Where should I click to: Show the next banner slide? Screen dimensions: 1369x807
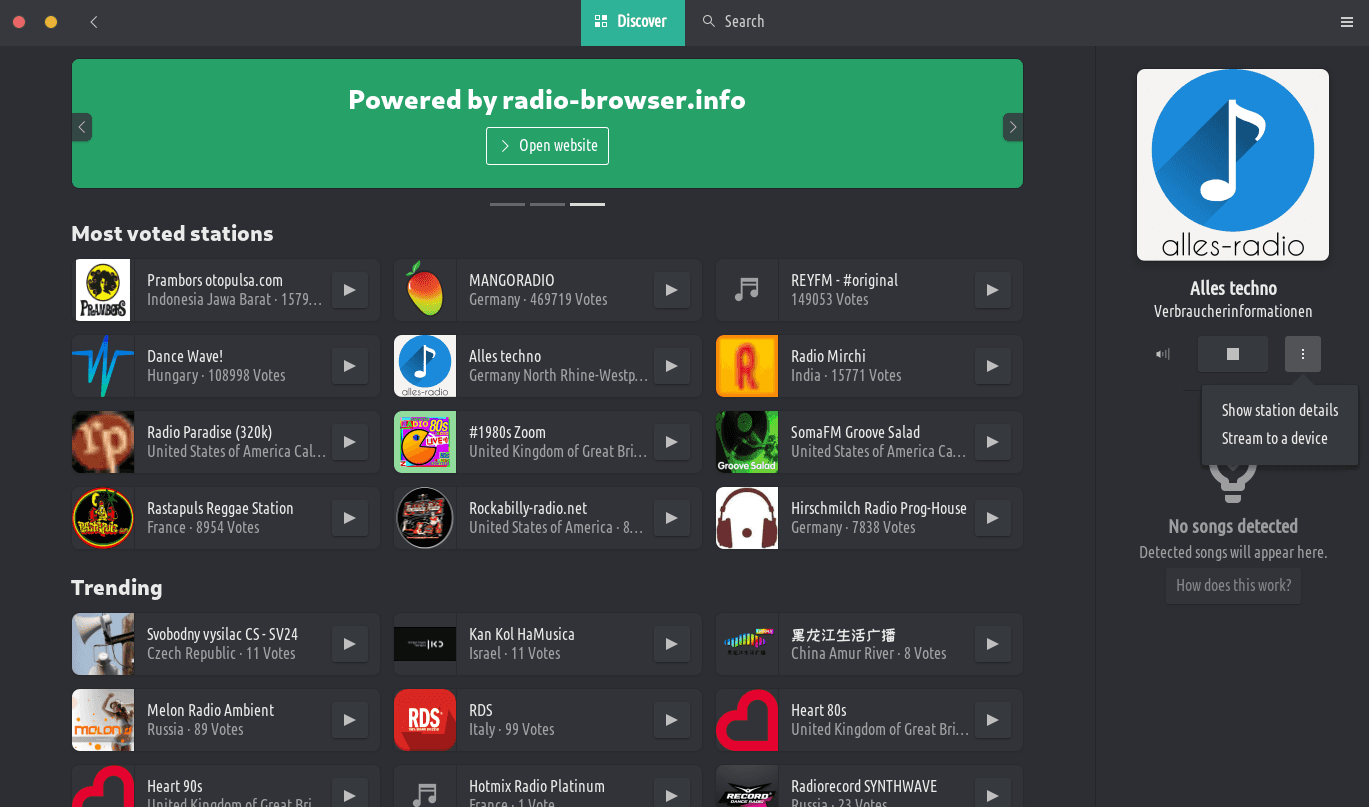coord(1012,127)
